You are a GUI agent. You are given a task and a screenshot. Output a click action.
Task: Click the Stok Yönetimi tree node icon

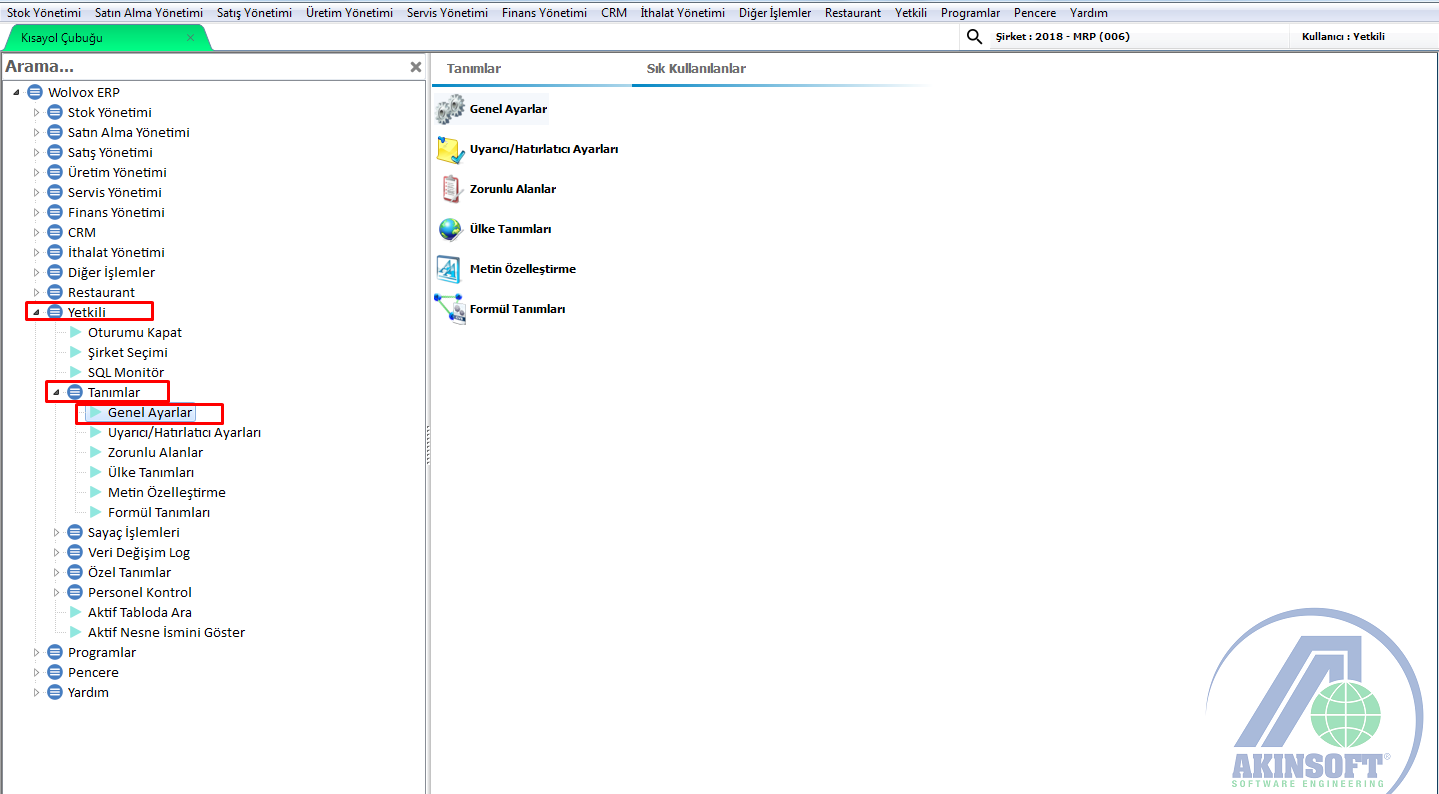[x=55, y=112]
